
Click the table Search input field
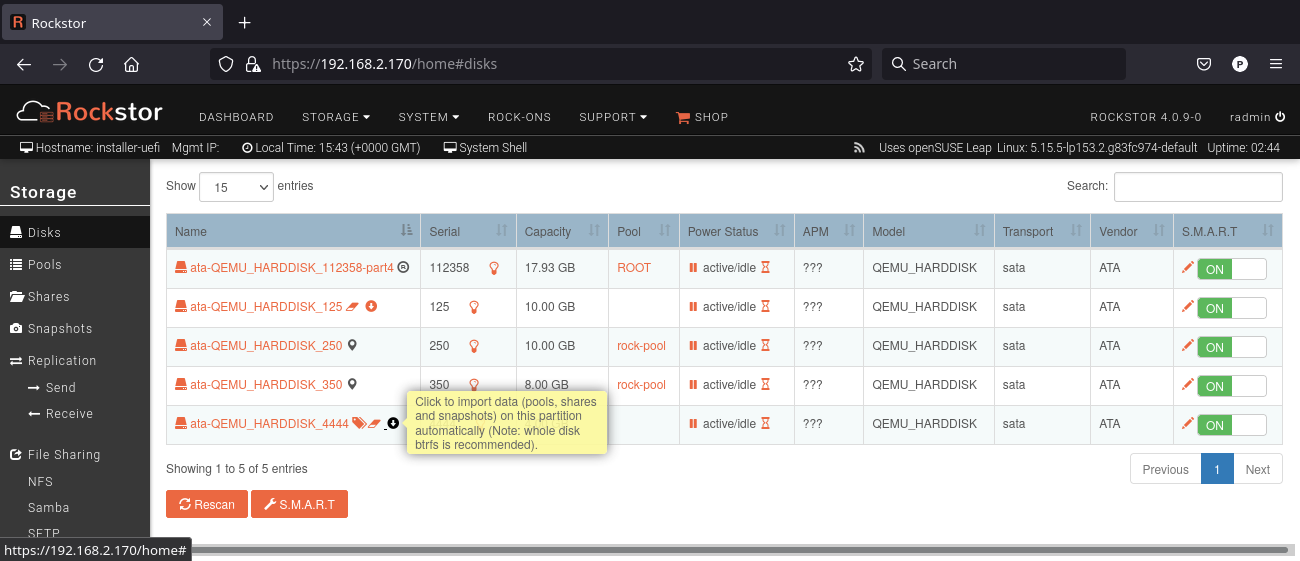[x=1197, y=187]
